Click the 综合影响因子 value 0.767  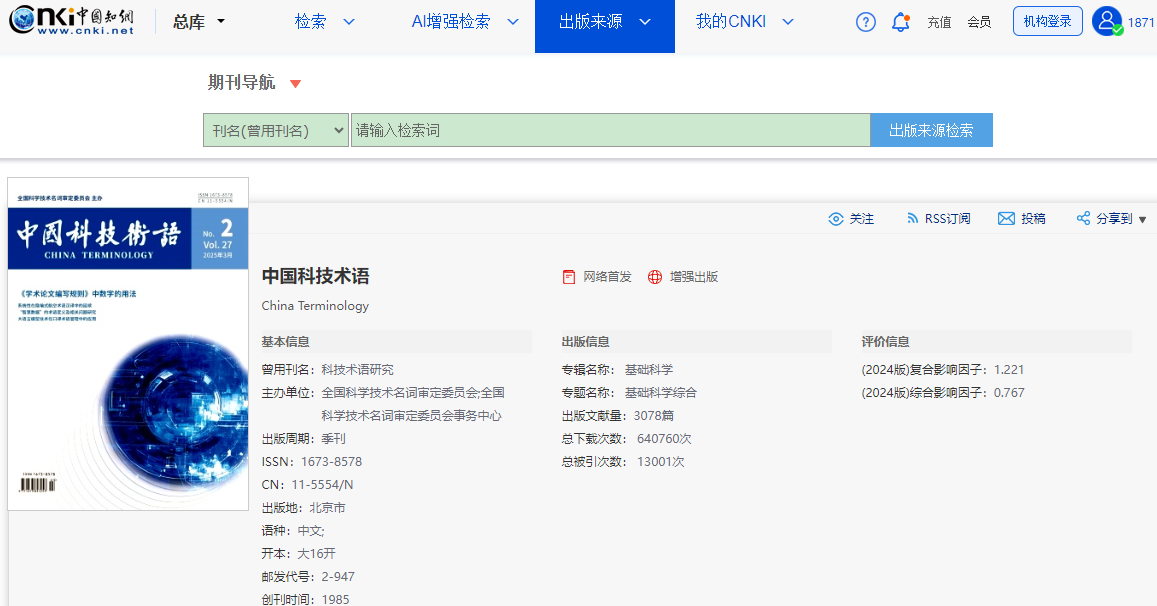click(1009, 393)
